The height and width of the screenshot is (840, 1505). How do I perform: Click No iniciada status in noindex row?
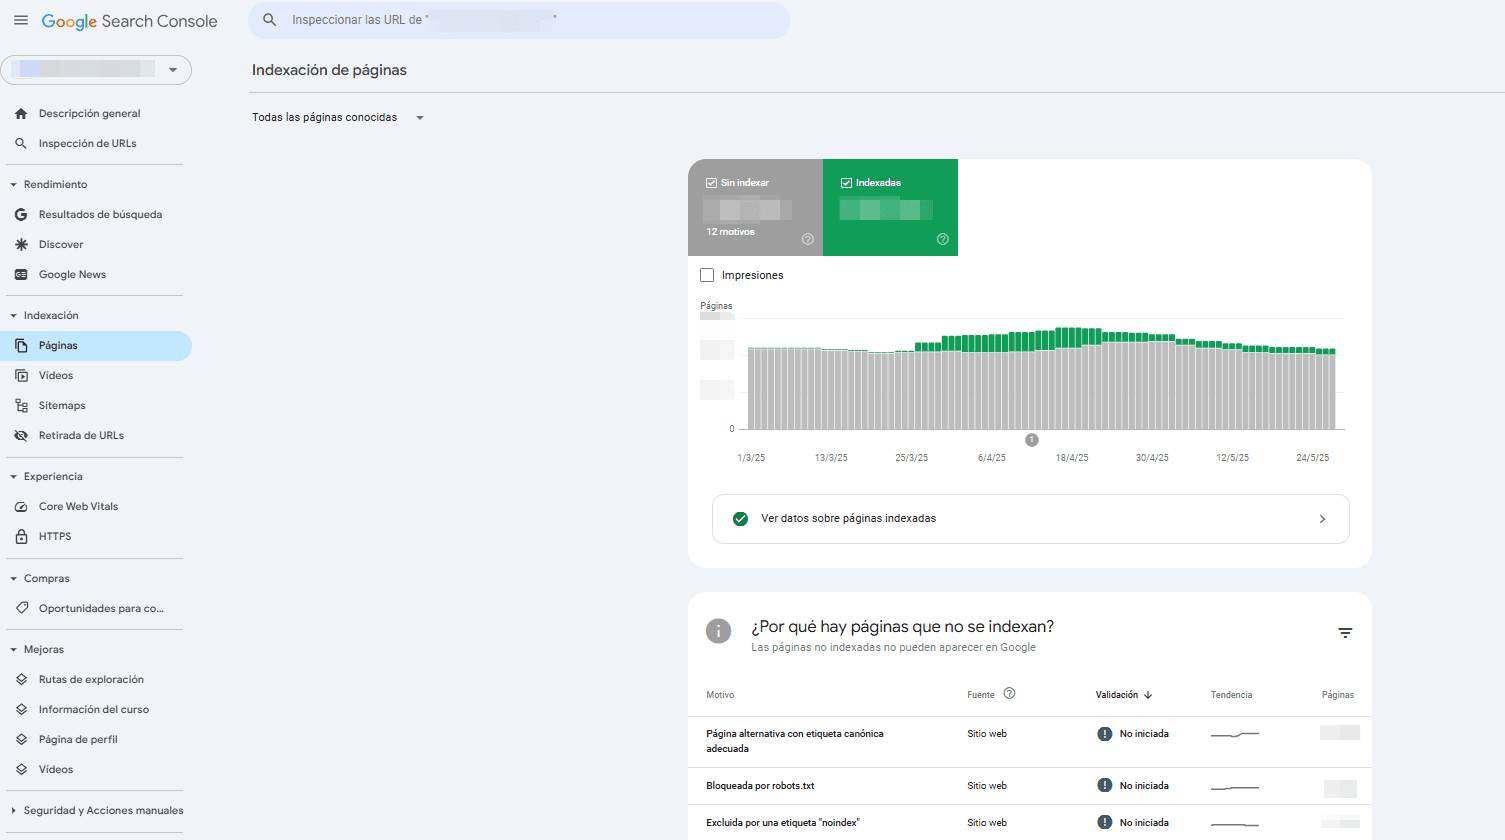coord(1133,823)
